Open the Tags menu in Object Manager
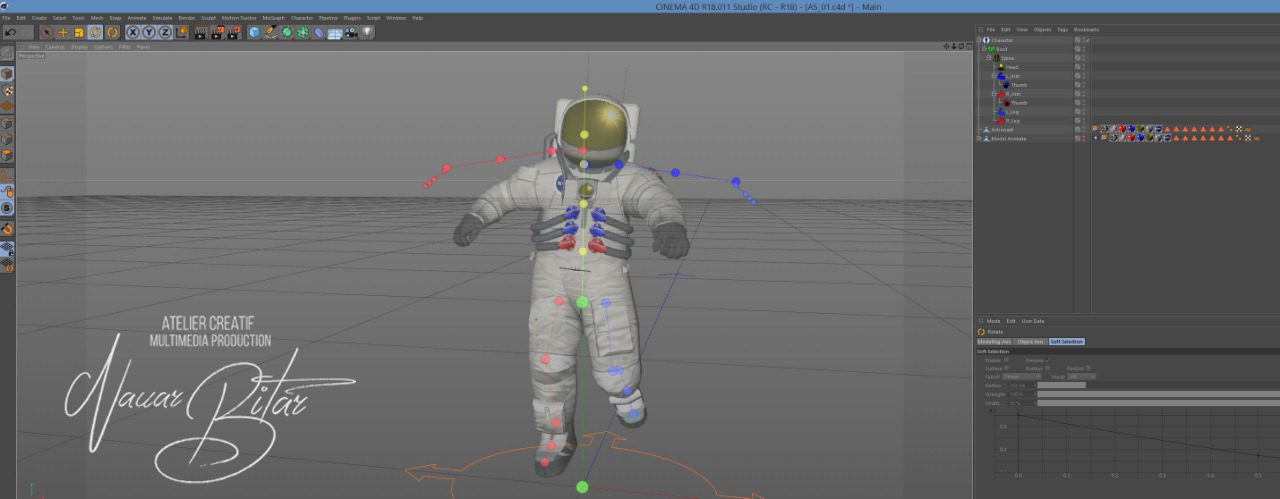The height and width of the screenshot is (499, 1280). (1063, 30)
